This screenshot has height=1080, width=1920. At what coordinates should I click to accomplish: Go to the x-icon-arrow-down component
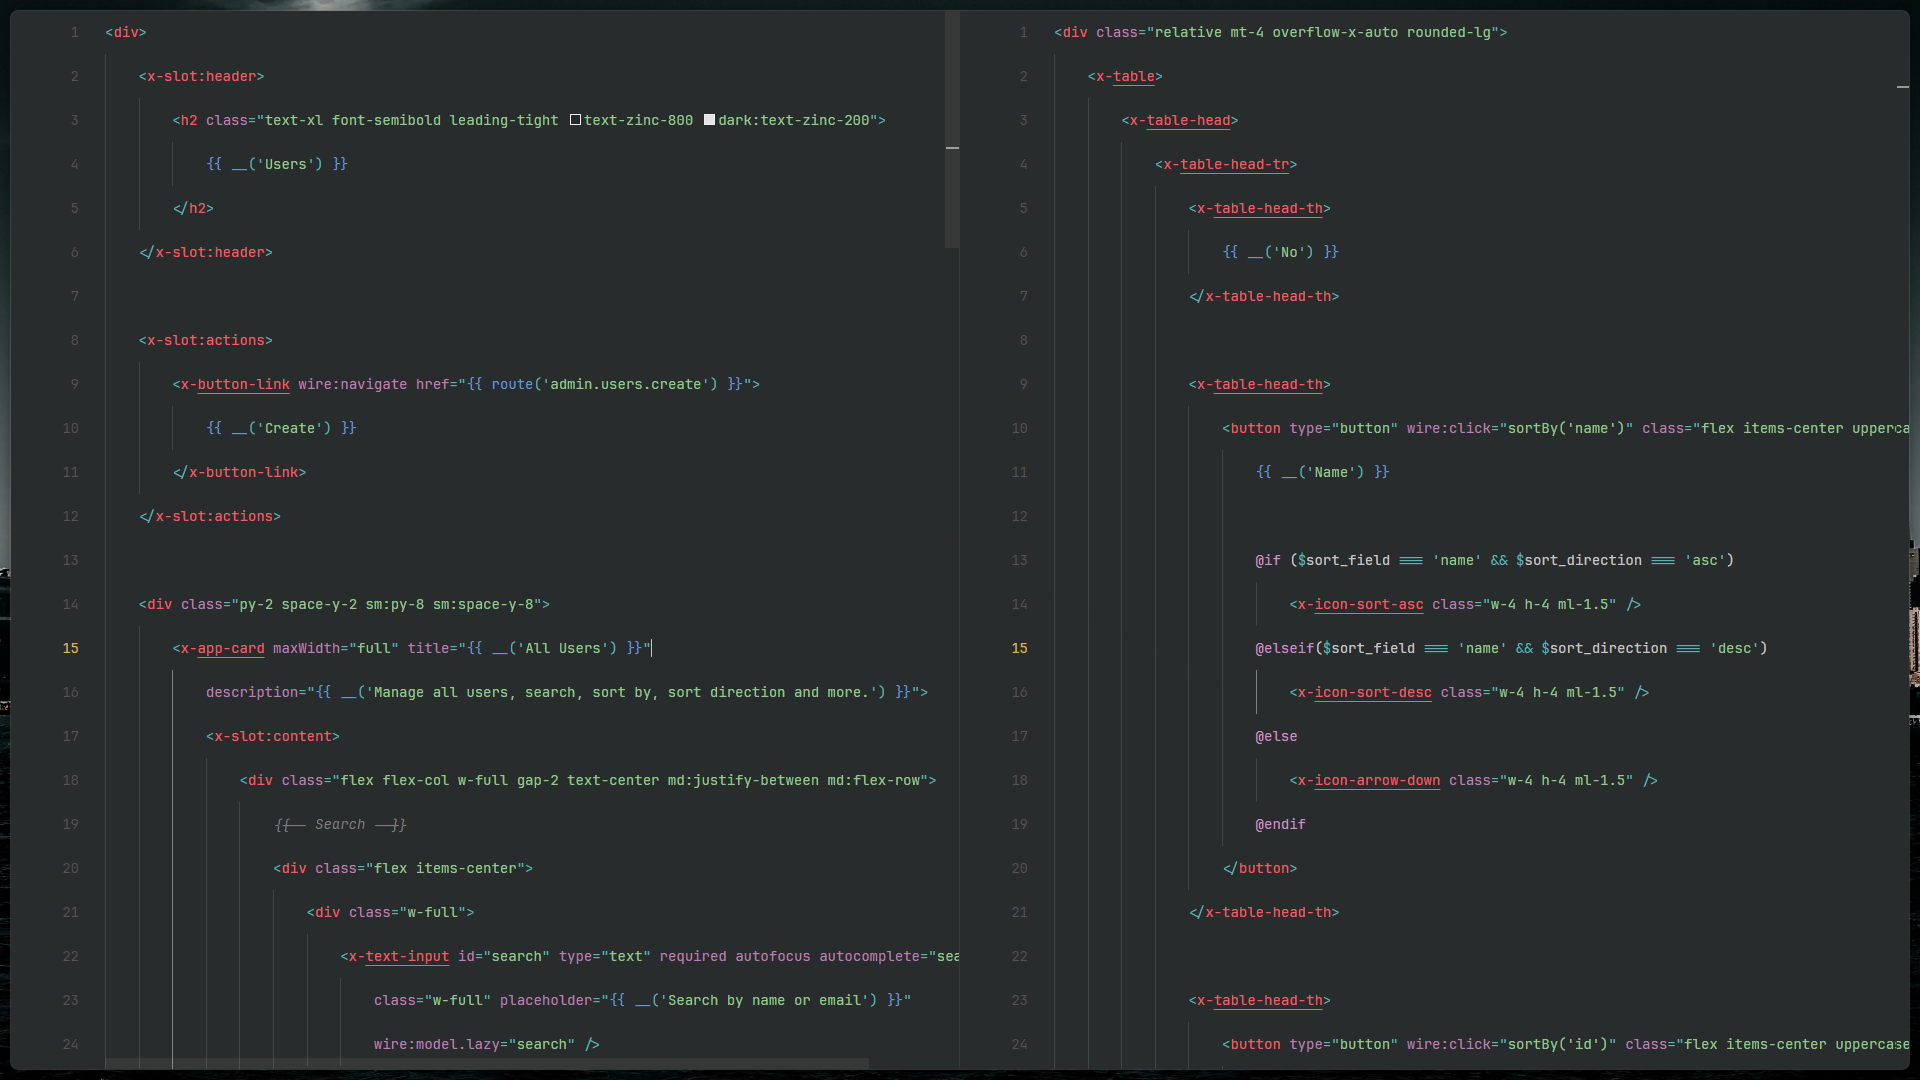point(1376,781)
